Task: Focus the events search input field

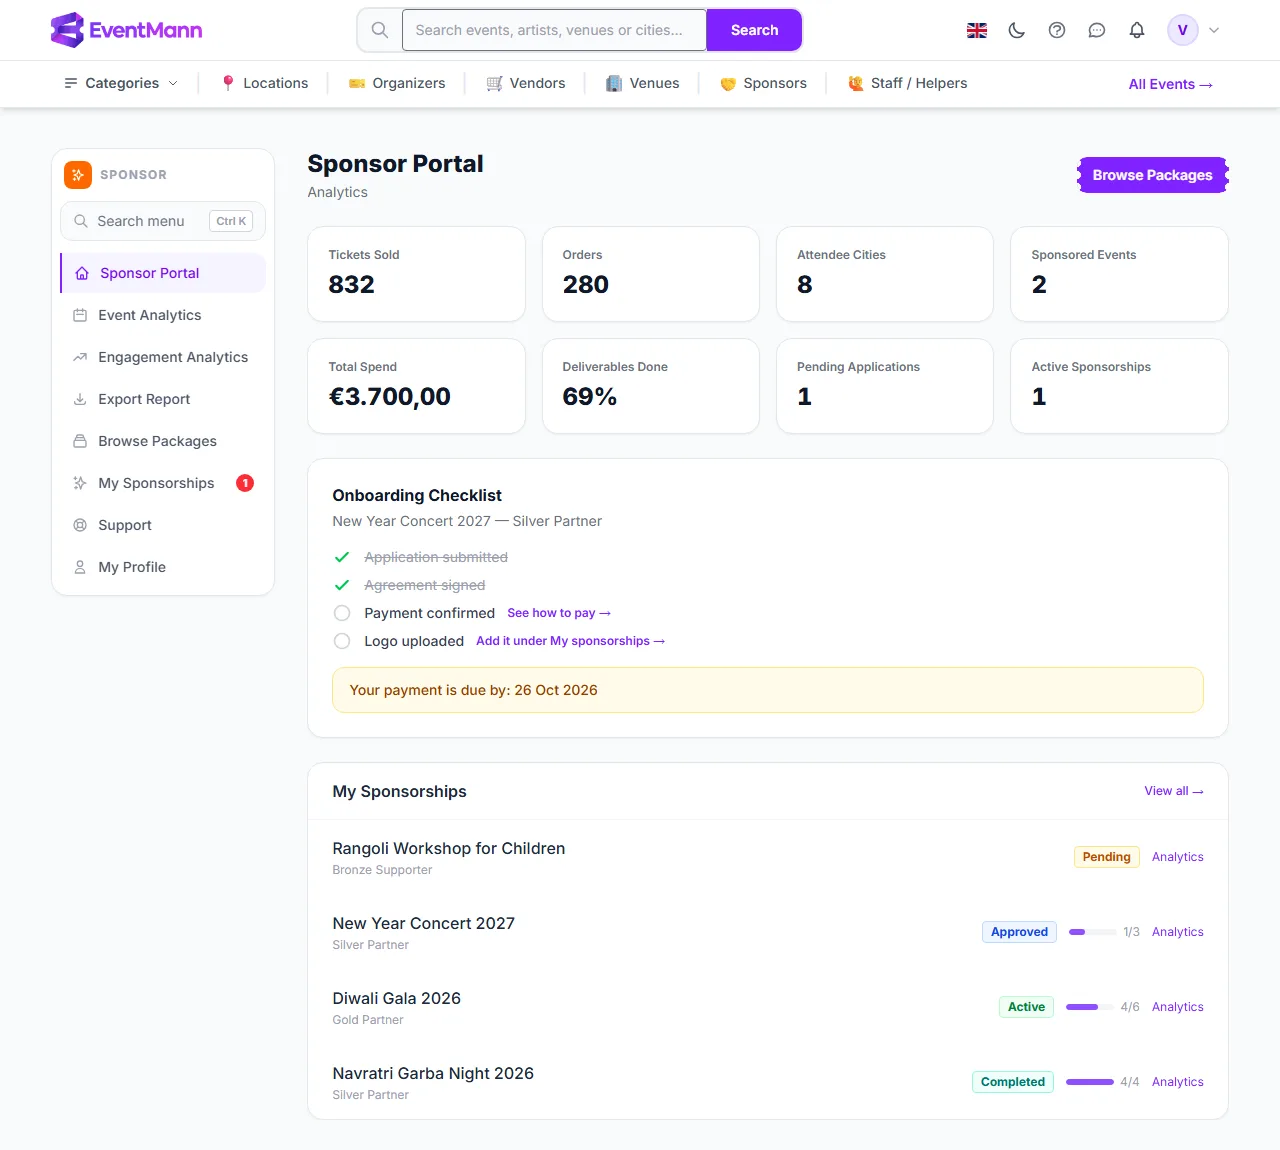Action: click(554, 30)
